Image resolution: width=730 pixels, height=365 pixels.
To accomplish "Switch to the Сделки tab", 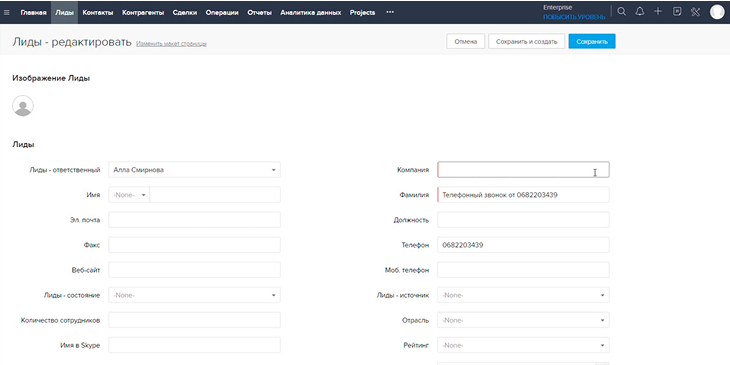I will [185, 13].
